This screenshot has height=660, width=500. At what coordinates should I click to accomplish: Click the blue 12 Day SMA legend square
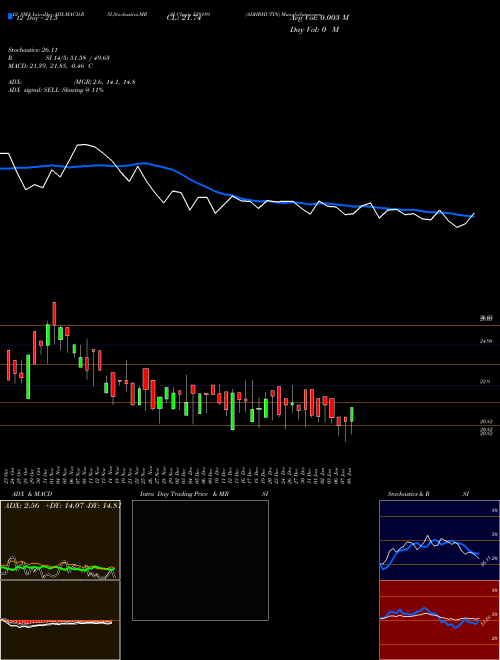(x=10, y=17)
